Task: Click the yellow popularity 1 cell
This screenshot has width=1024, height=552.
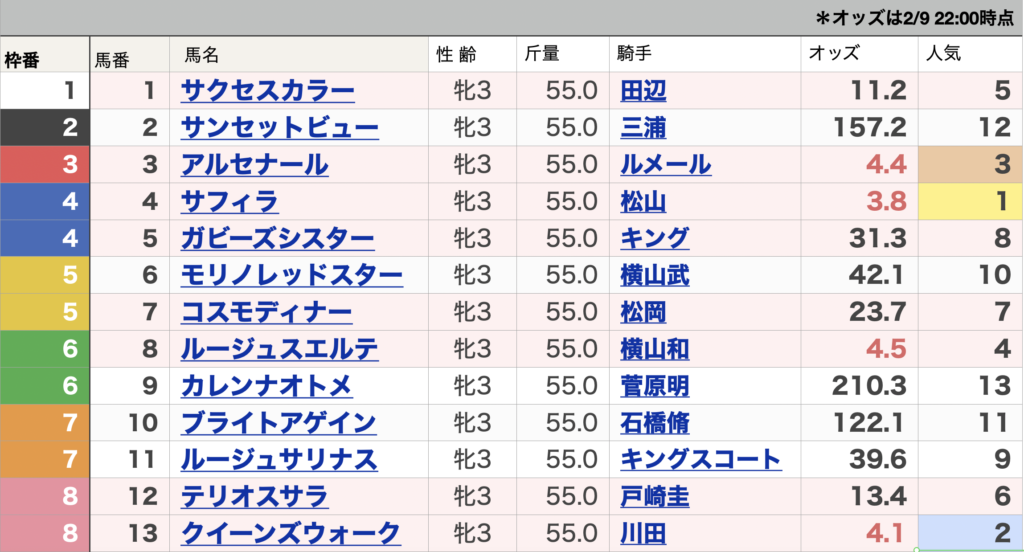Action: (968, 202)
